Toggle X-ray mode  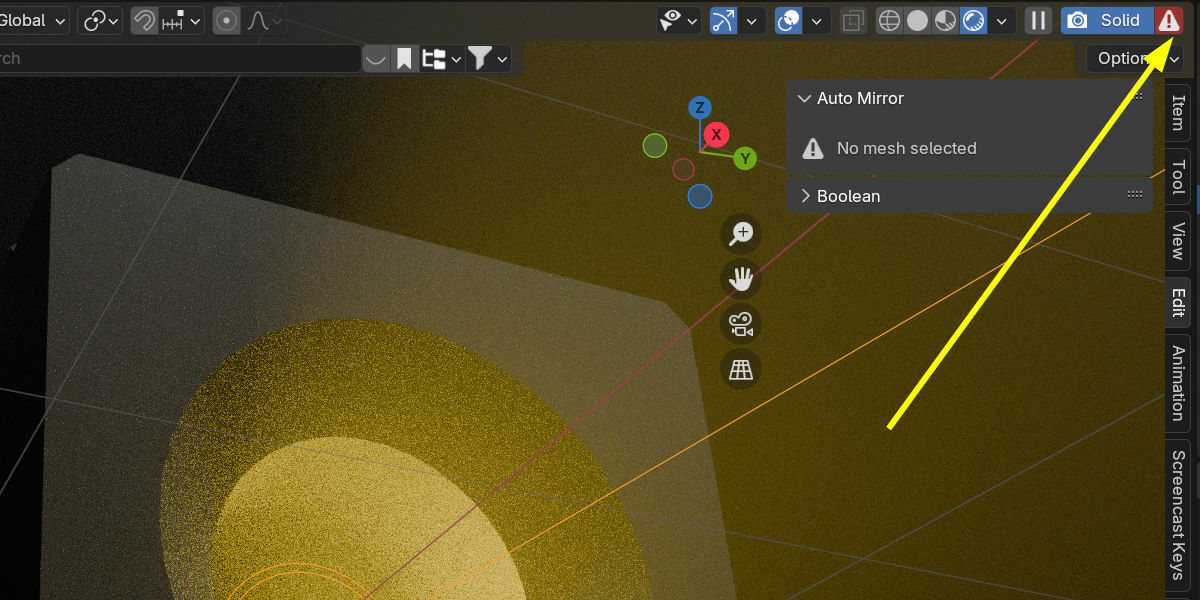[x=853, y=20]
